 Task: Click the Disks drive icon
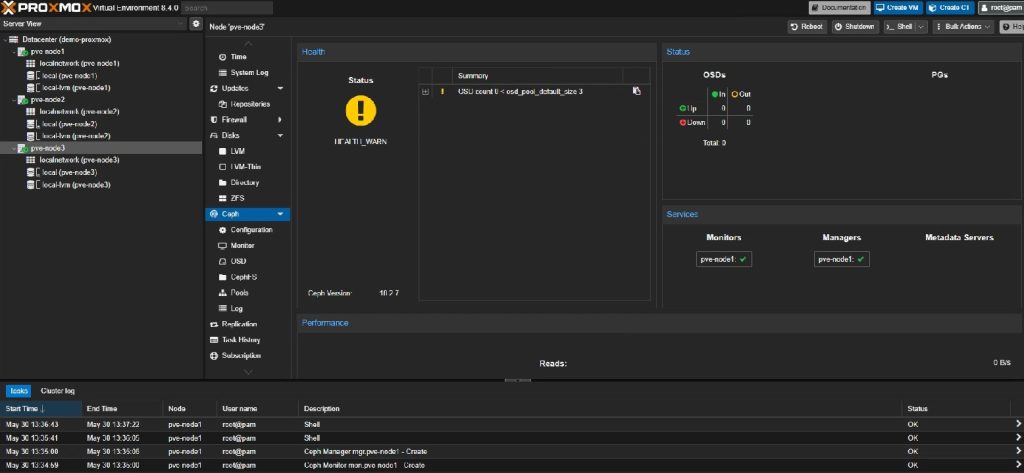point(214,135)
